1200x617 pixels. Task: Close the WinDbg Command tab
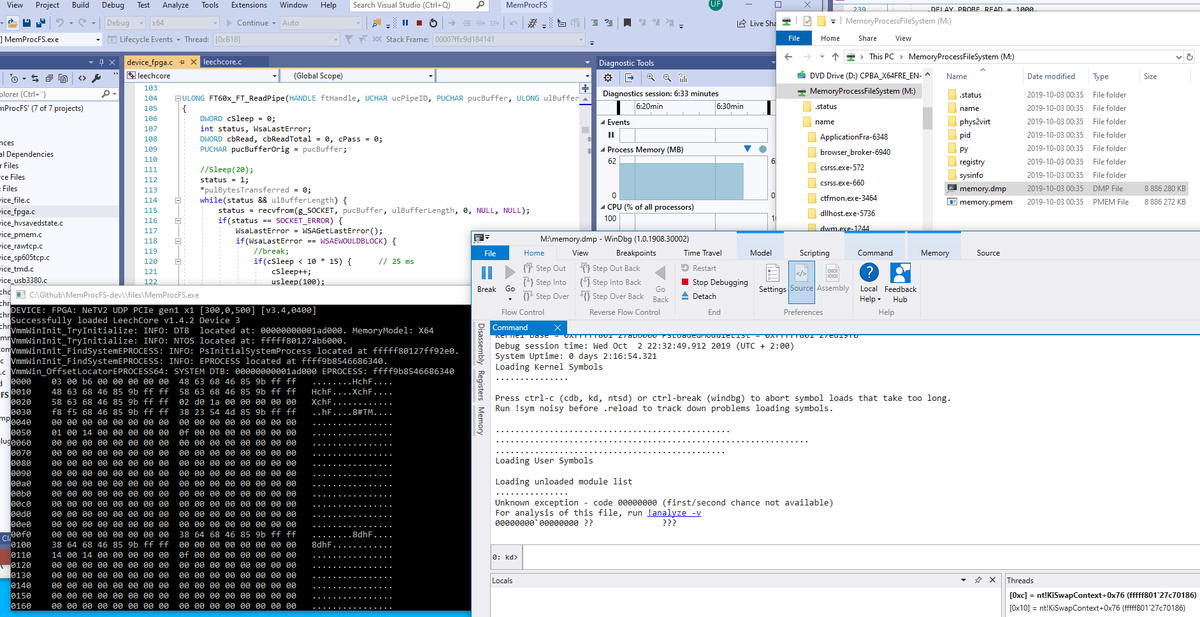click(x=558, y=327)
